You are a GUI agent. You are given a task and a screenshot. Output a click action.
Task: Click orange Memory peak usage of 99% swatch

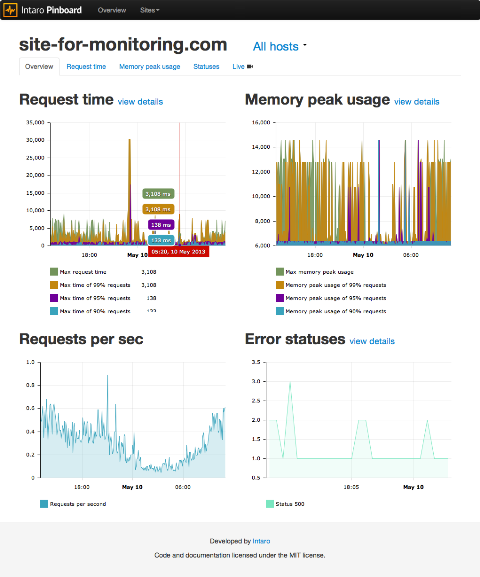[280, 285]
